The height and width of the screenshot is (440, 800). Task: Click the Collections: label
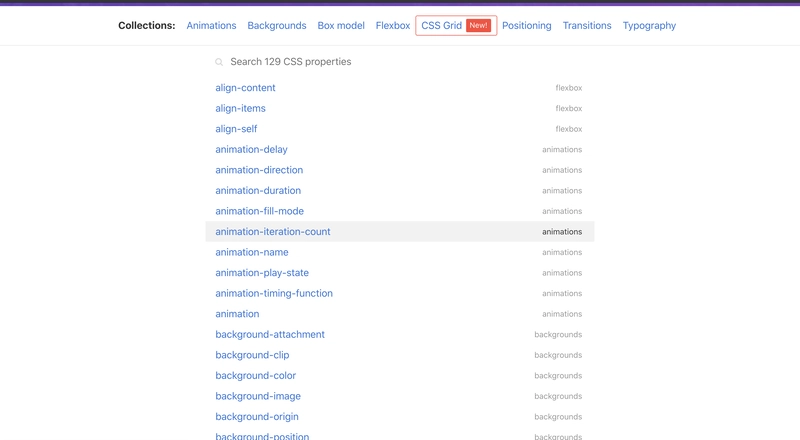point(147,26)
